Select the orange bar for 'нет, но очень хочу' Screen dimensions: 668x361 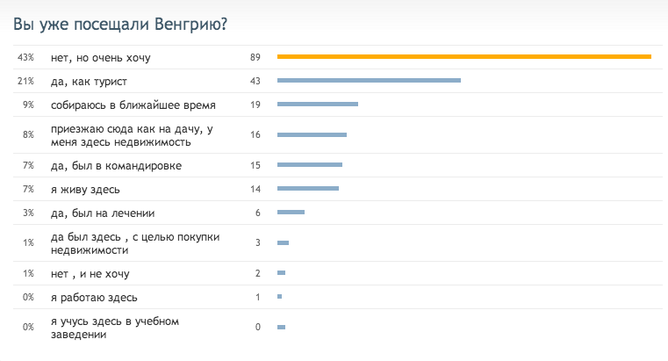(464, 57)
